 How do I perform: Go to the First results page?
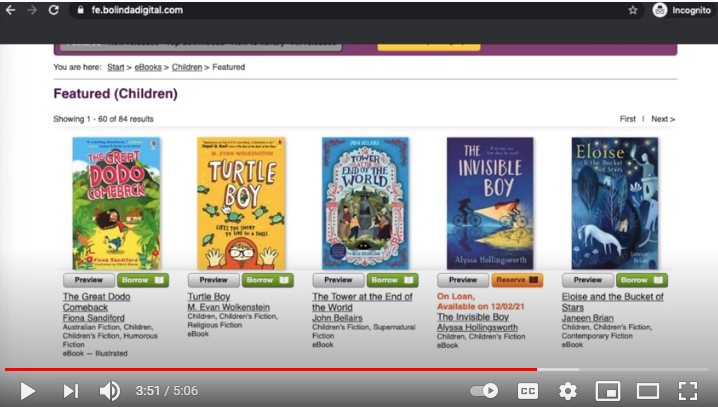pos(627,119)
